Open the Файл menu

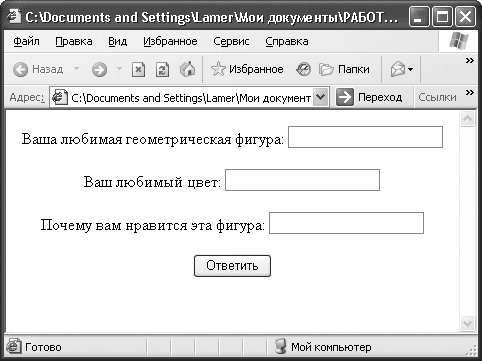point(26,41)
